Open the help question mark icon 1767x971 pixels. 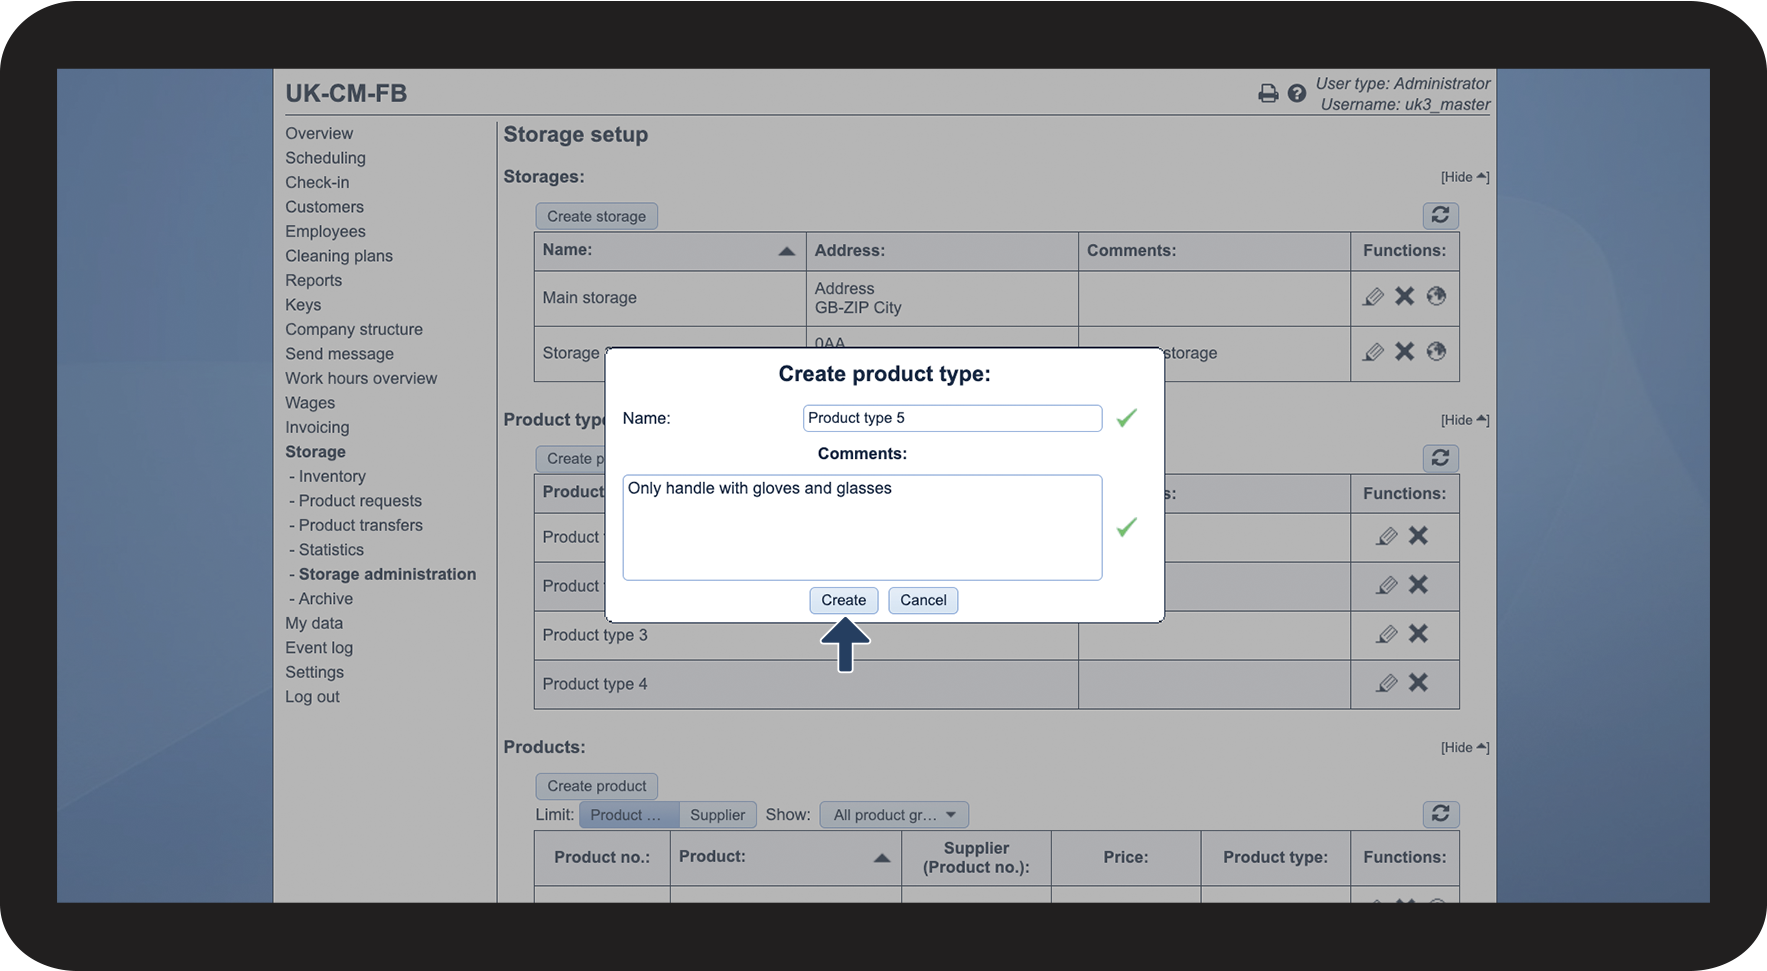1297,93
